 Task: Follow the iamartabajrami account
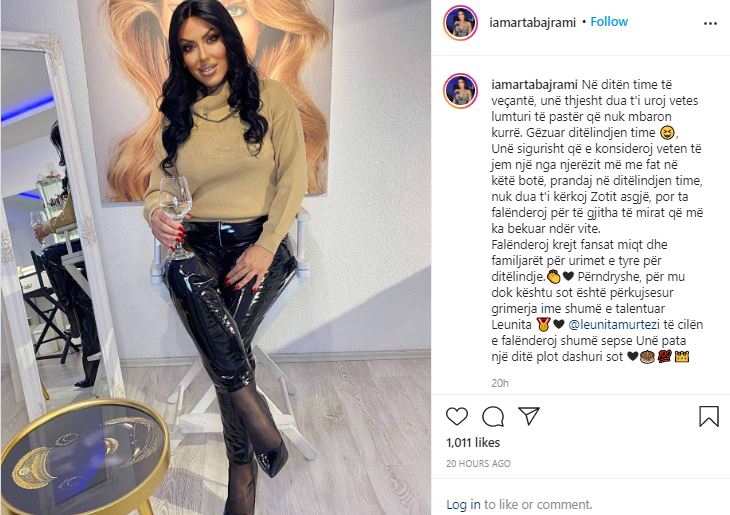click(x=609, y=22)
